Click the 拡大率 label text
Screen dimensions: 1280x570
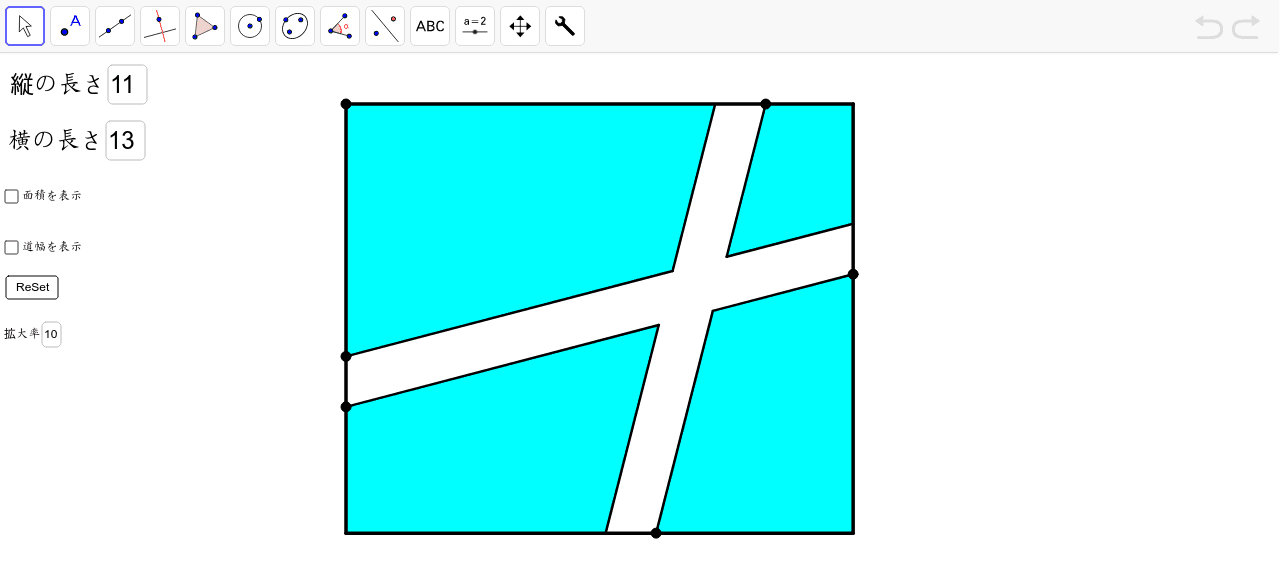pyautogui.click(x=22, y=334)
